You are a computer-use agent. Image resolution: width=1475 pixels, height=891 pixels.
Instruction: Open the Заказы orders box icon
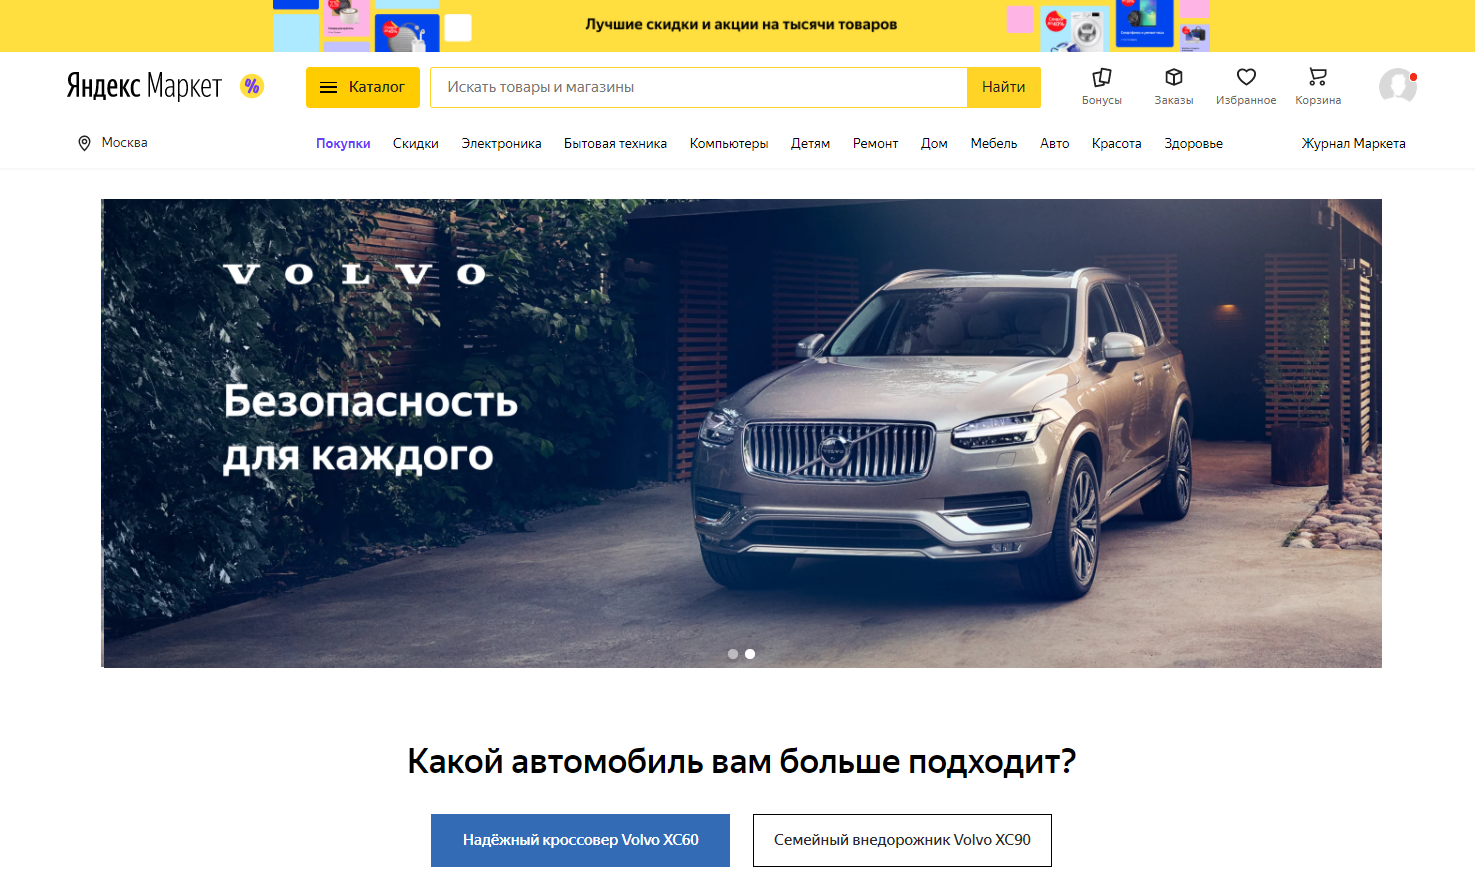[1174, 78]
